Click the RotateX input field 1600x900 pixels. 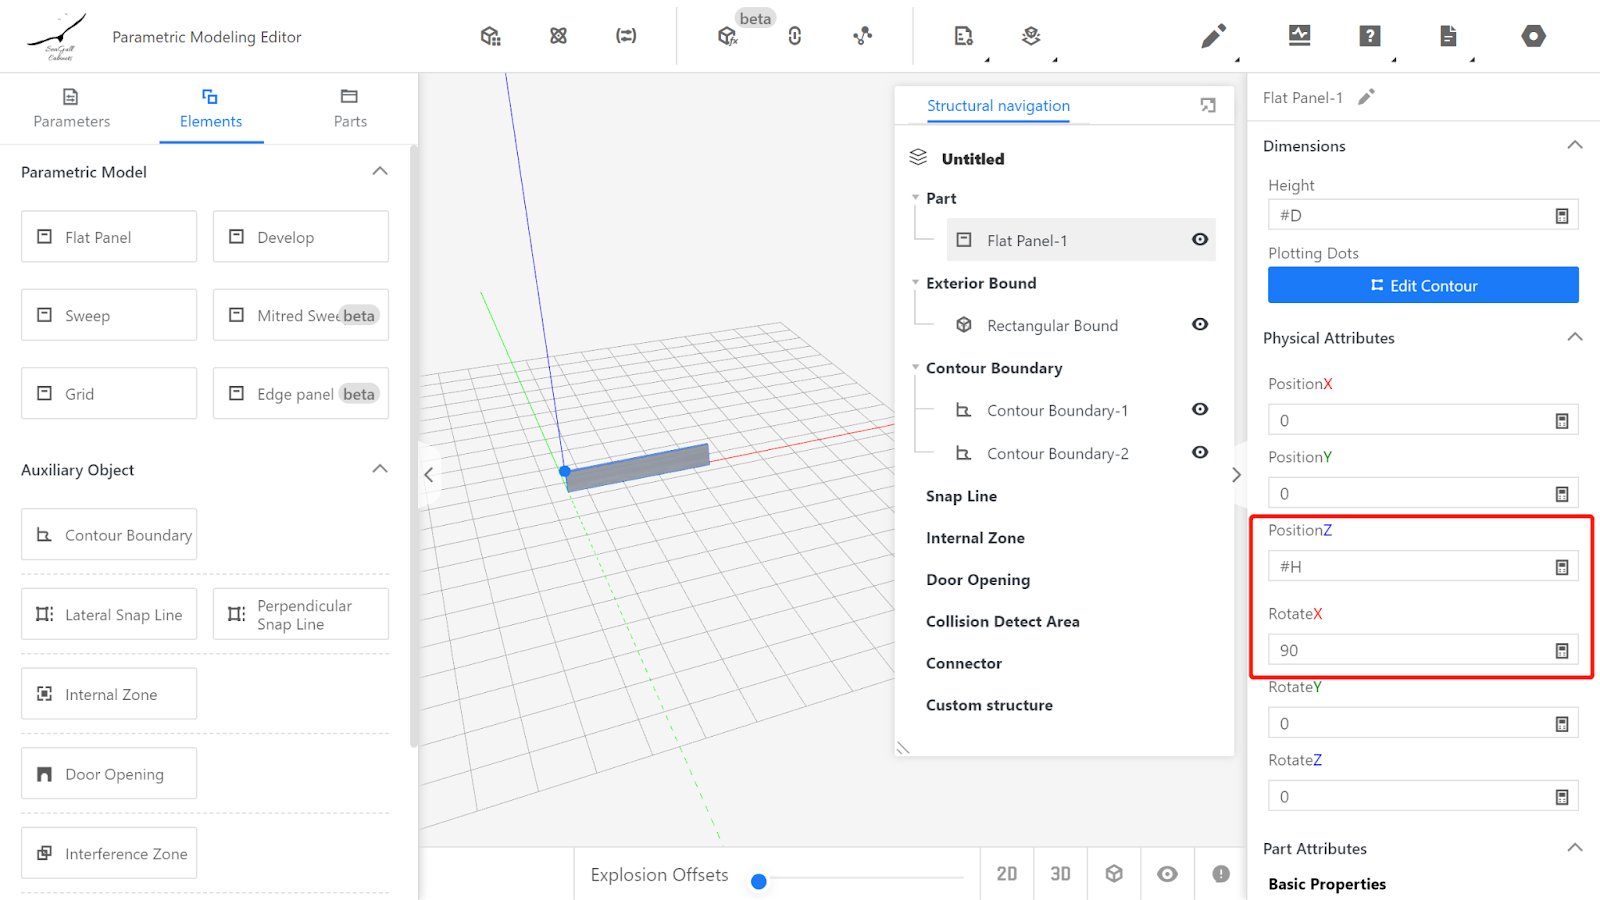click(x=1410, y=651)
